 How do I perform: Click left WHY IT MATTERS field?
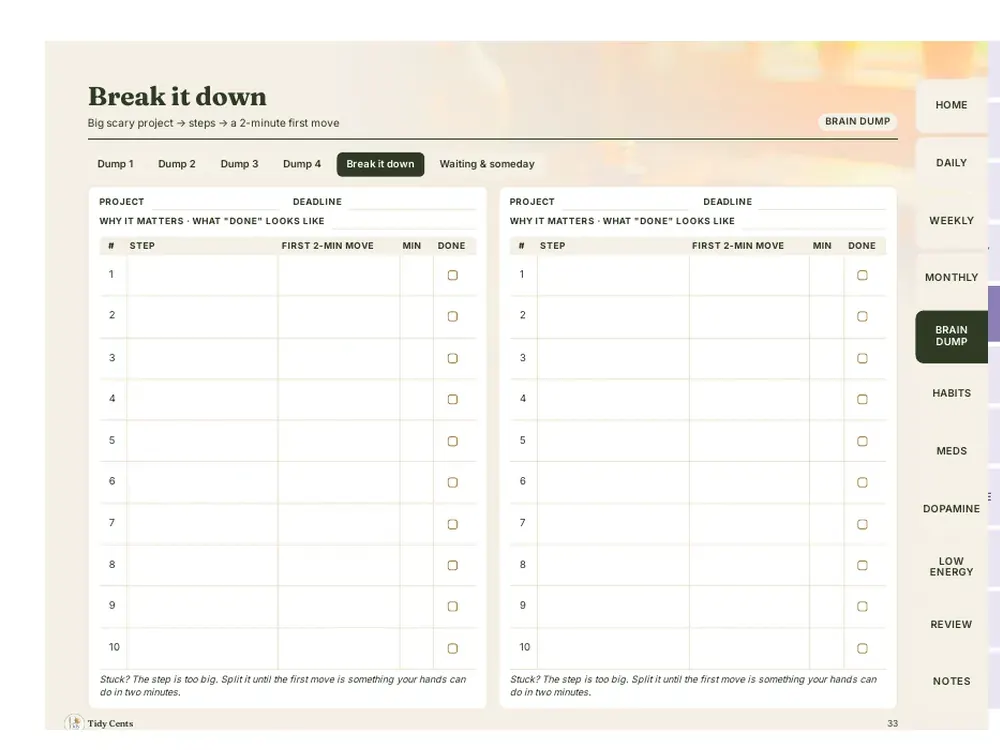[x=404, y=221]
